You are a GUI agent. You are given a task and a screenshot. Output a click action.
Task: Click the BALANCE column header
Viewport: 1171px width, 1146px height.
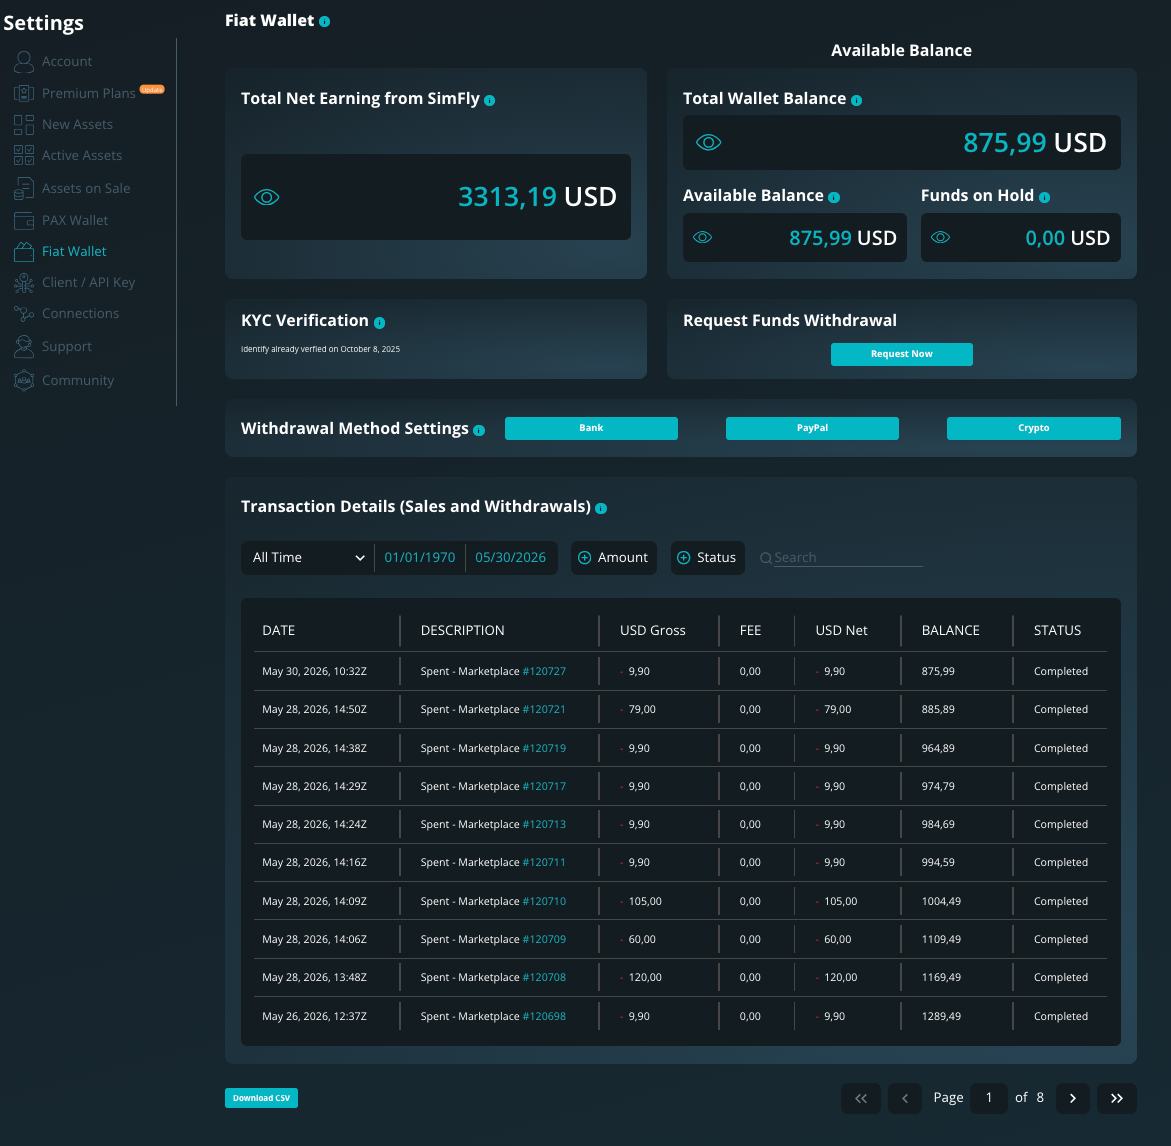950,630
